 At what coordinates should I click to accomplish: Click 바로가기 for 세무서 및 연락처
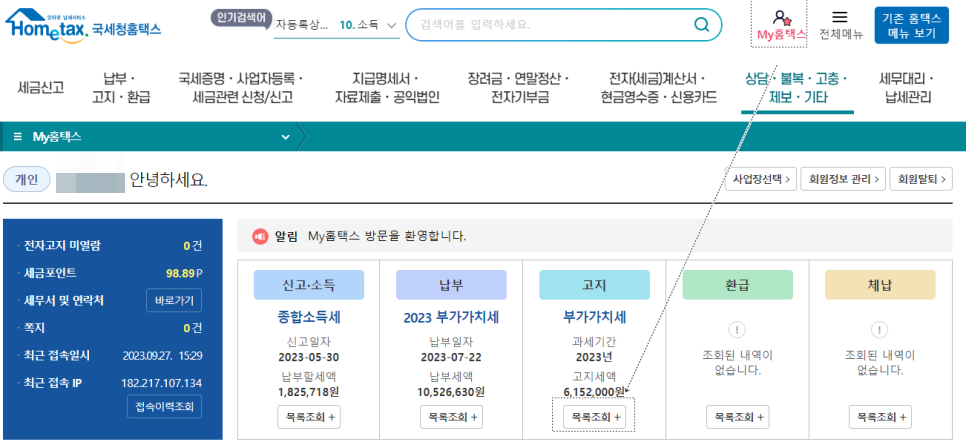pyautogui.click(x=174, y=301)
